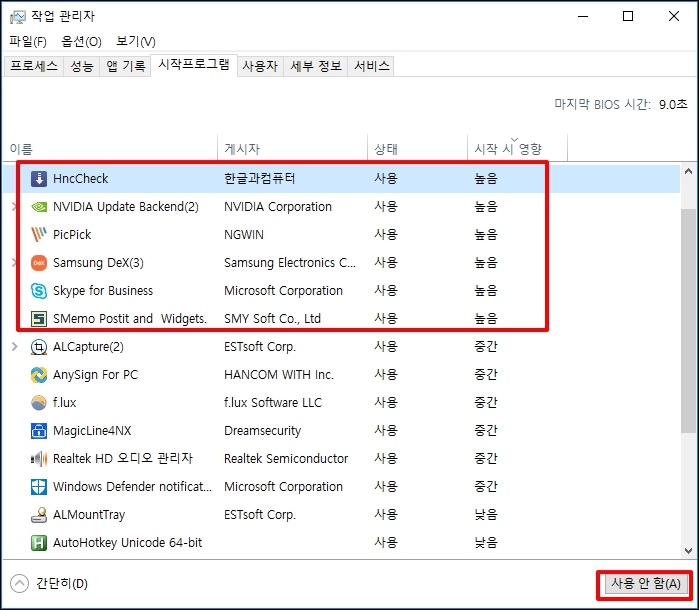Click the Samsung DeX icon

click(39, 263)
